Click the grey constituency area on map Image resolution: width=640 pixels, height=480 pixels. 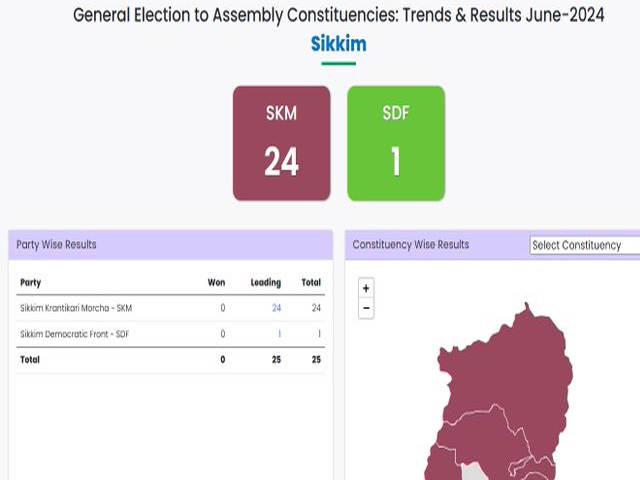(471, 472)
